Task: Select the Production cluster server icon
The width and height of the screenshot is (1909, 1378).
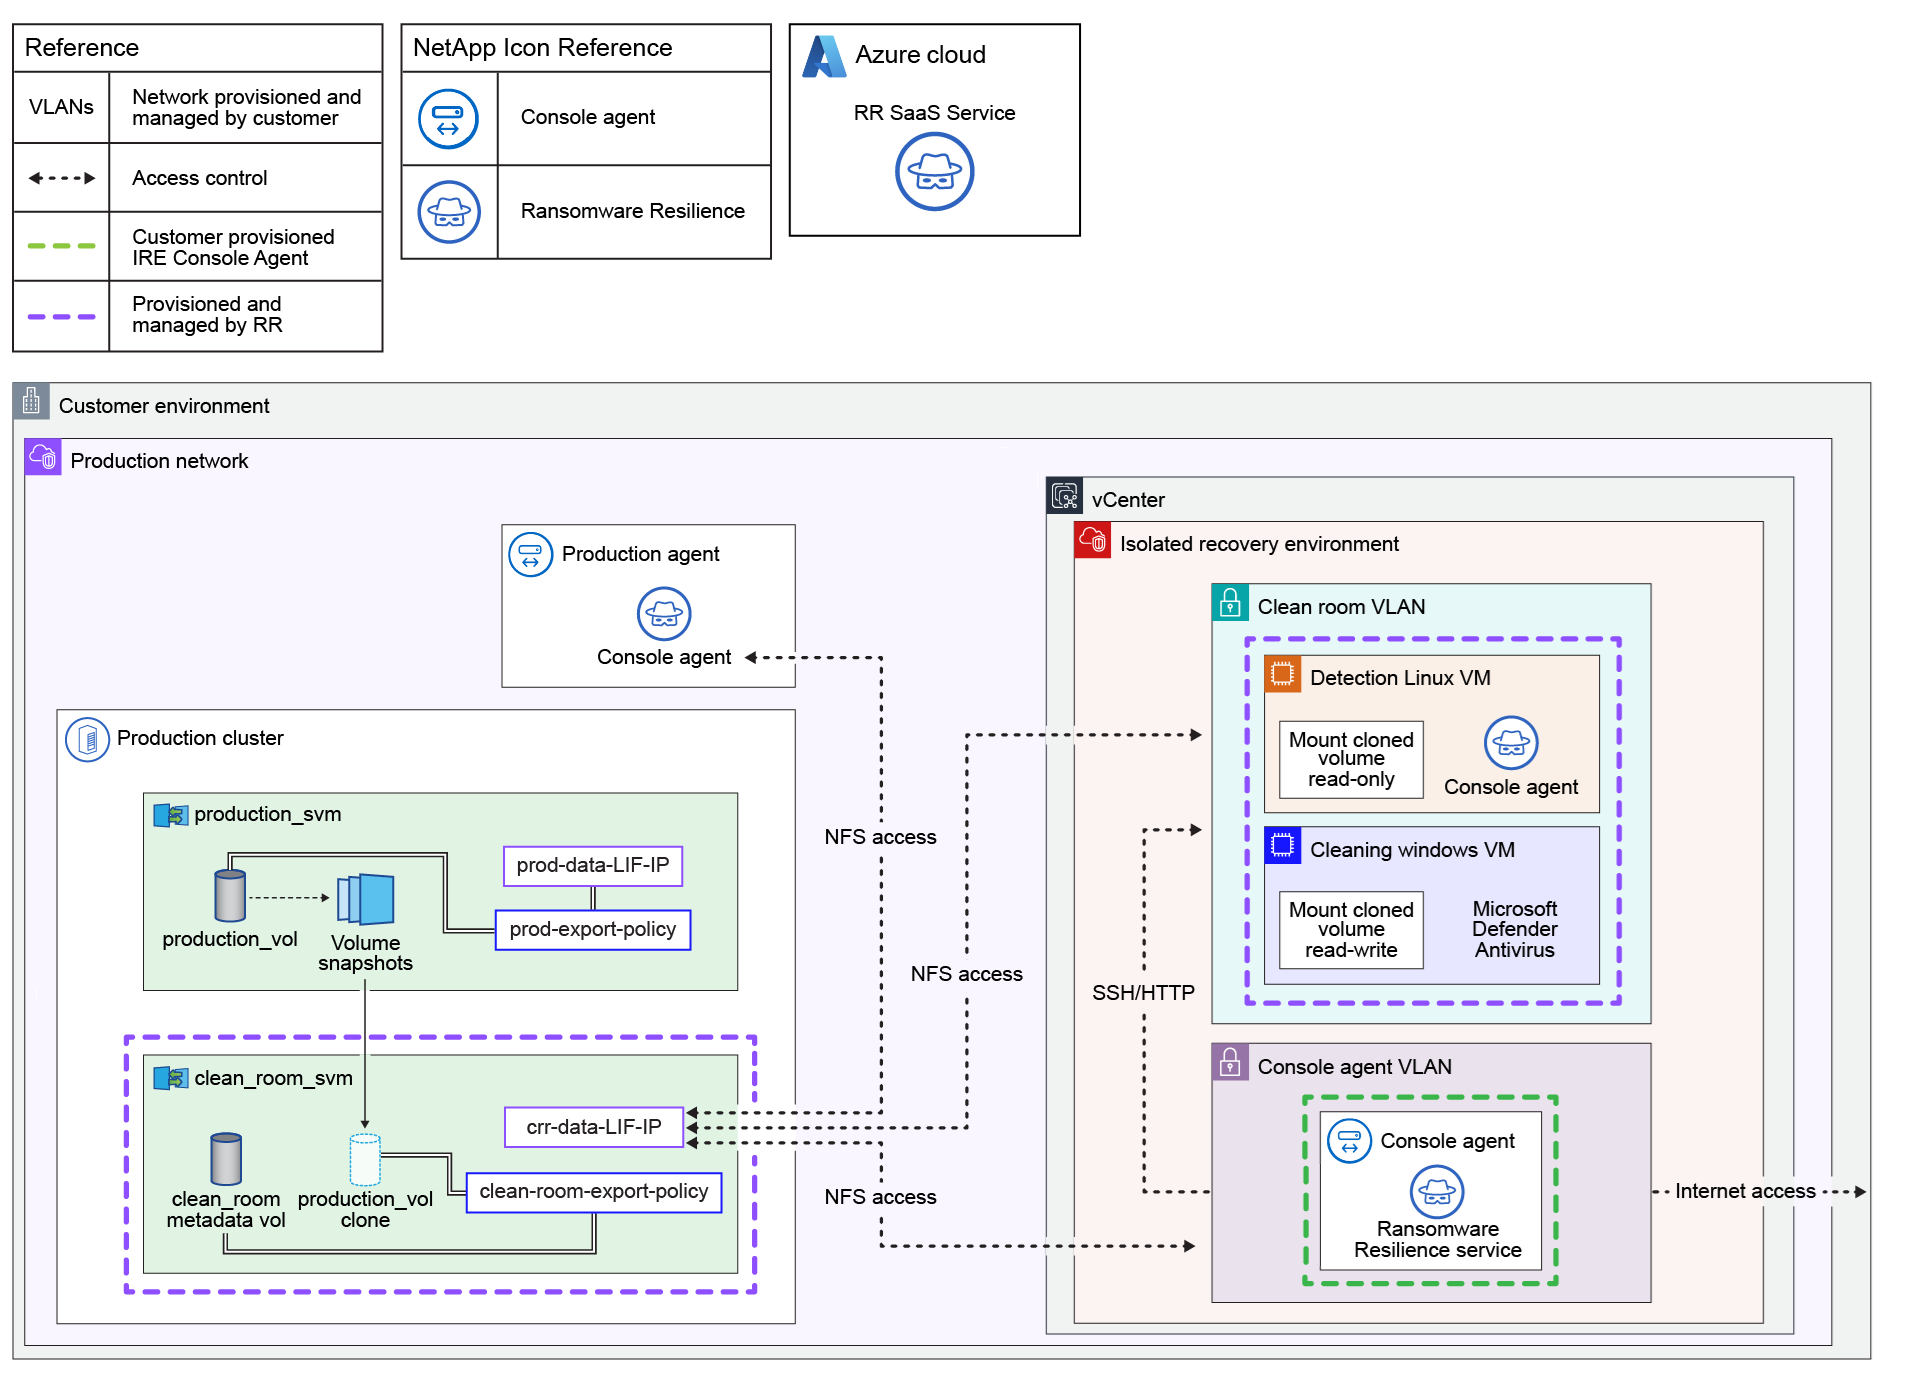Action: [88, 738]
